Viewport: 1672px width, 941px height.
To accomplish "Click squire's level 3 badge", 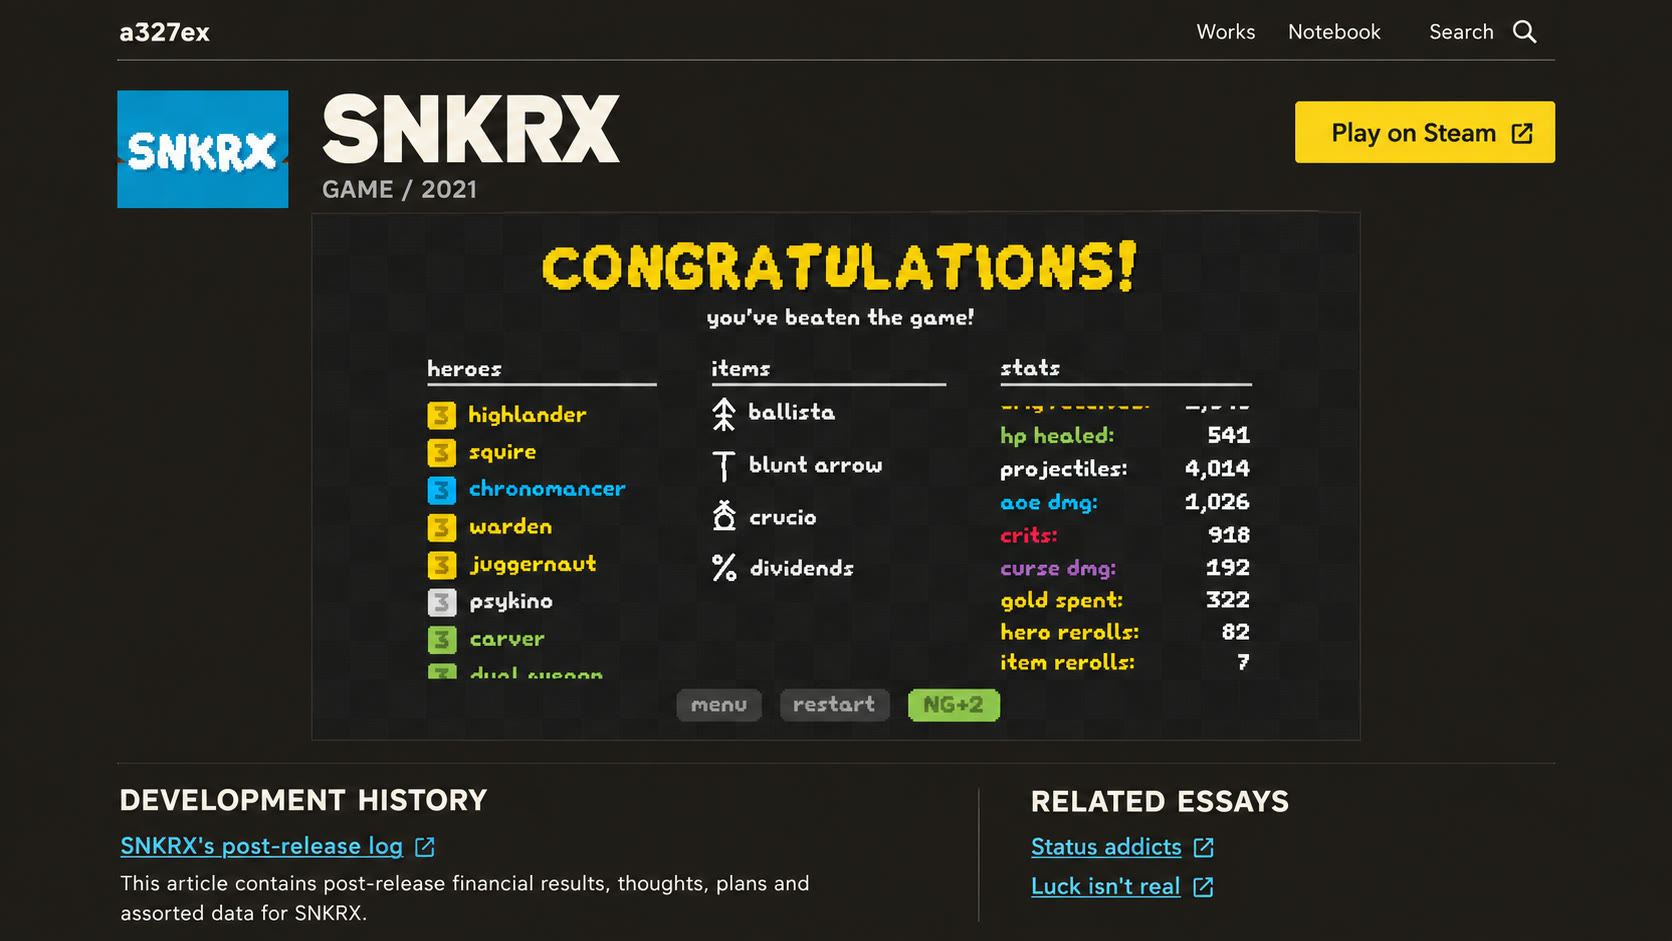I will [x=442, y=453].
